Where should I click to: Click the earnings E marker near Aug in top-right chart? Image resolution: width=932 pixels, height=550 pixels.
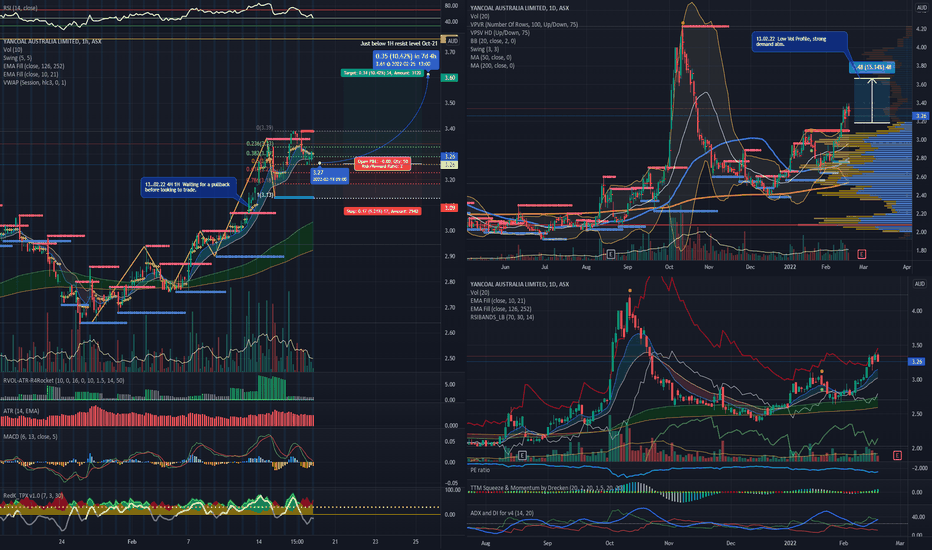610,254
